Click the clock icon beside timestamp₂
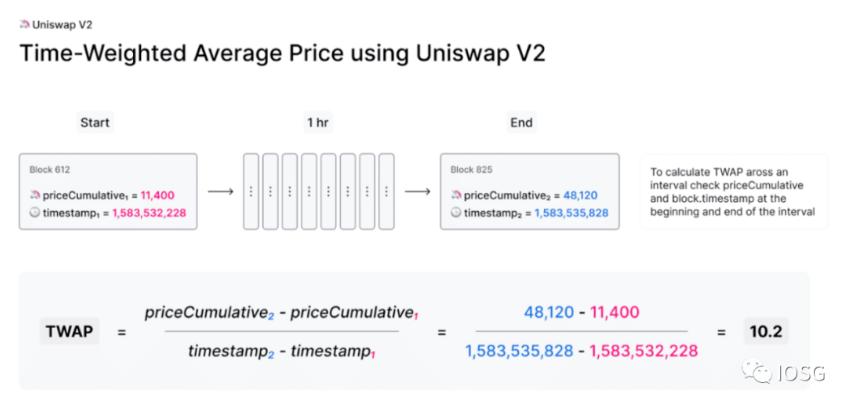This screenshot has height=408, width=843. tap(457, 213)
